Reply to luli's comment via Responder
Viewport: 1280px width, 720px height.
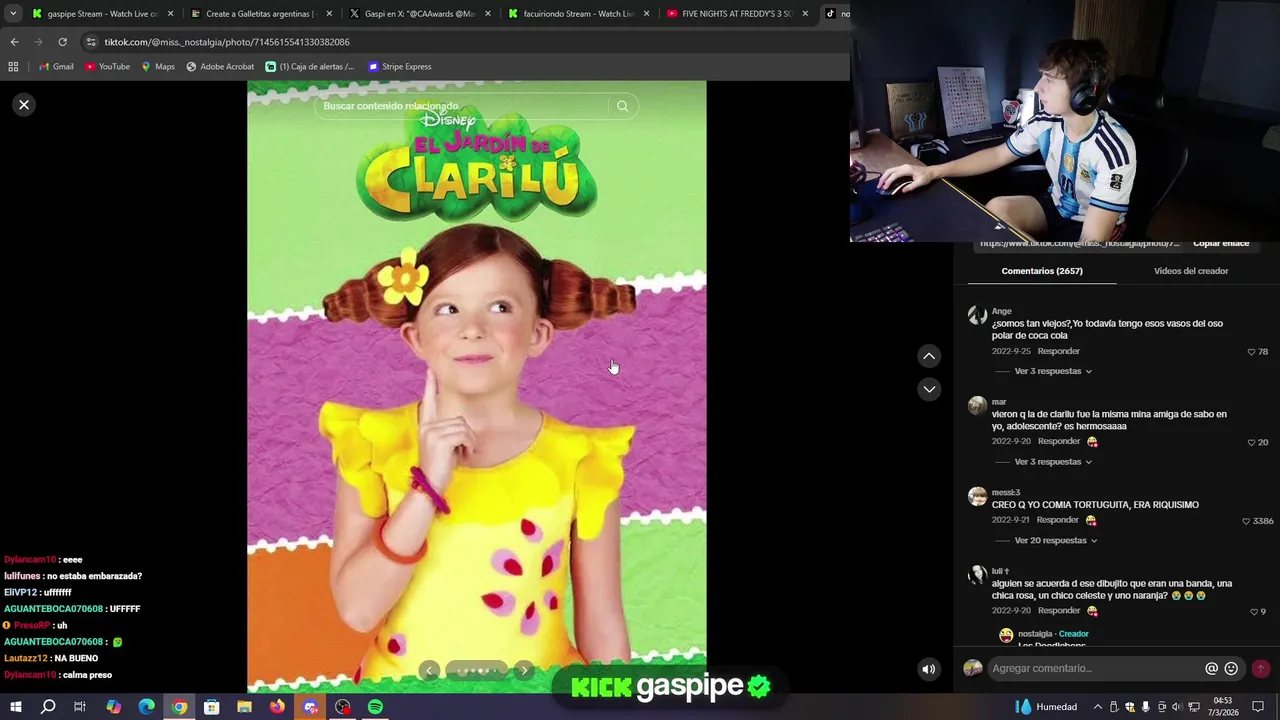pos(1058,610)
